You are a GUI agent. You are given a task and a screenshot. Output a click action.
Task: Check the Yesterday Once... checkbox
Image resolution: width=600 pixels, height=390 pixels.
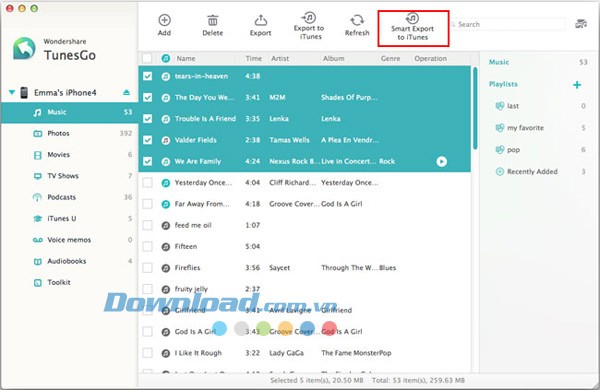tap(147, 183)
